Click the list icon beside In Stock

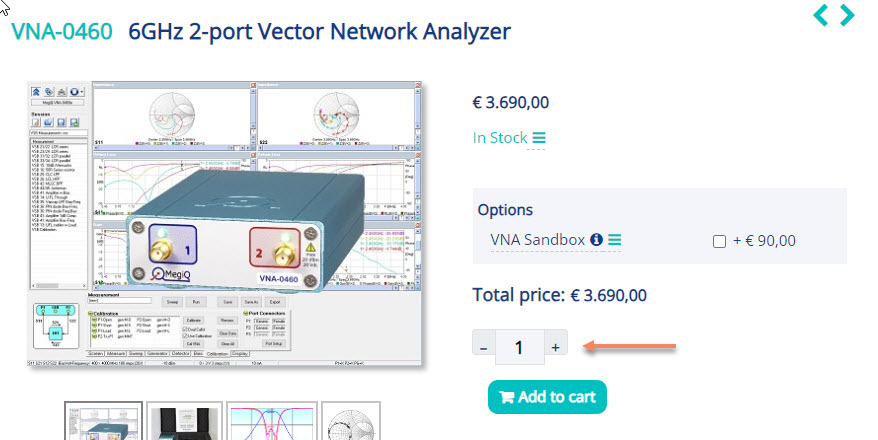tap(539, 138)
